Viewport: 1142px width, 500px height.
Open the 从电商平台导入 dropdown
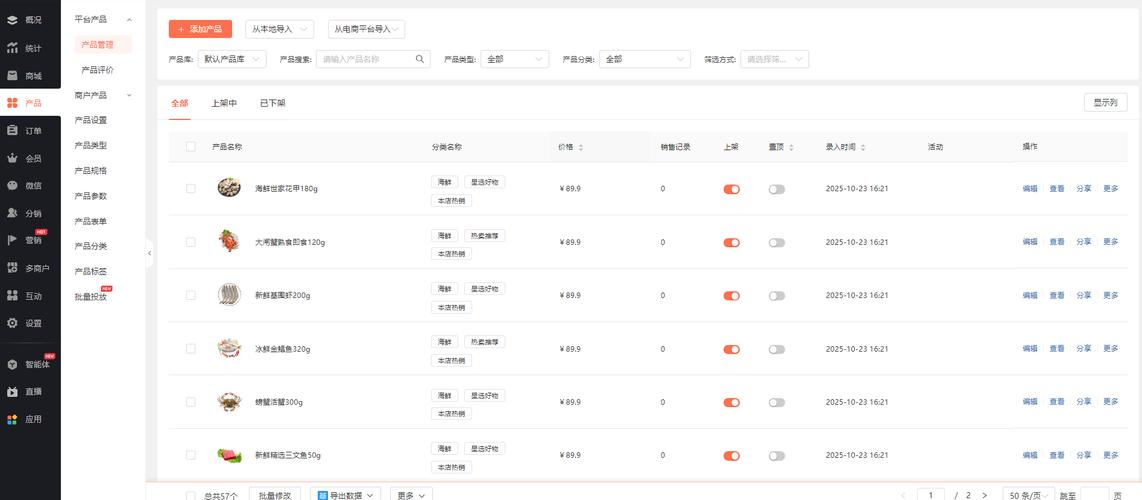366,29
